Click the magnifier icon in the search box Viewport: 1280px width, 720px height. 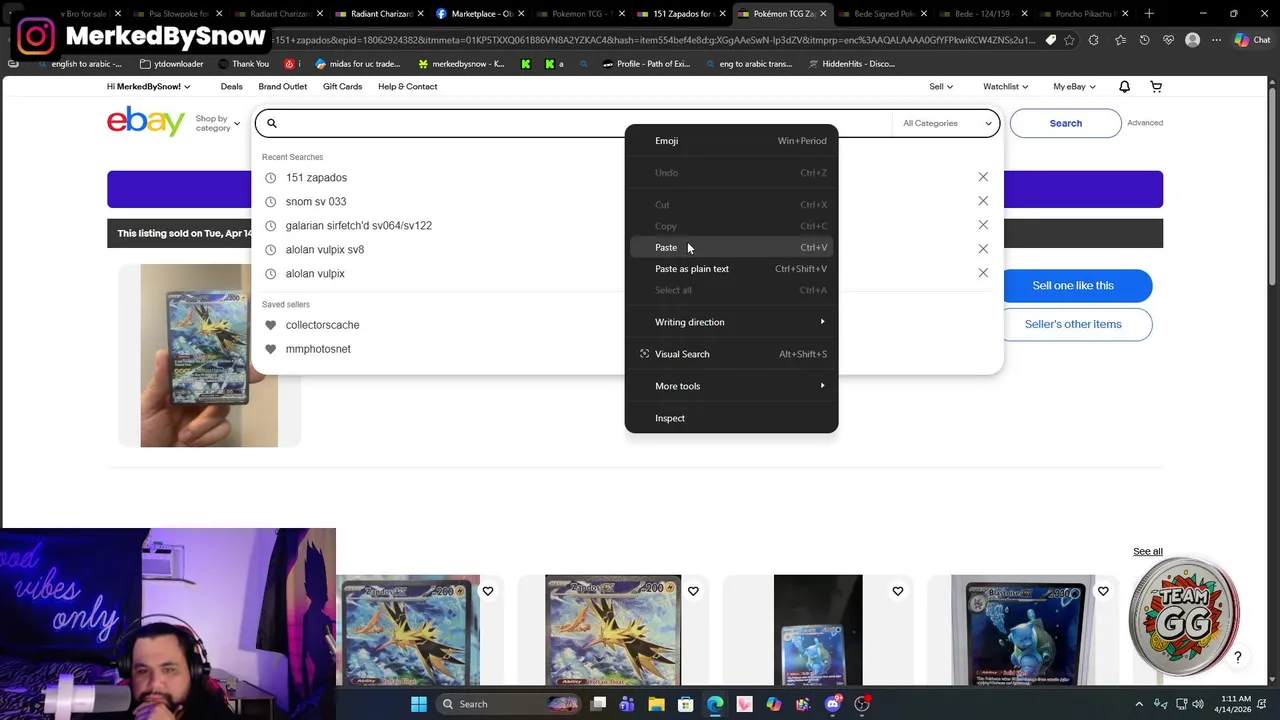271,123
